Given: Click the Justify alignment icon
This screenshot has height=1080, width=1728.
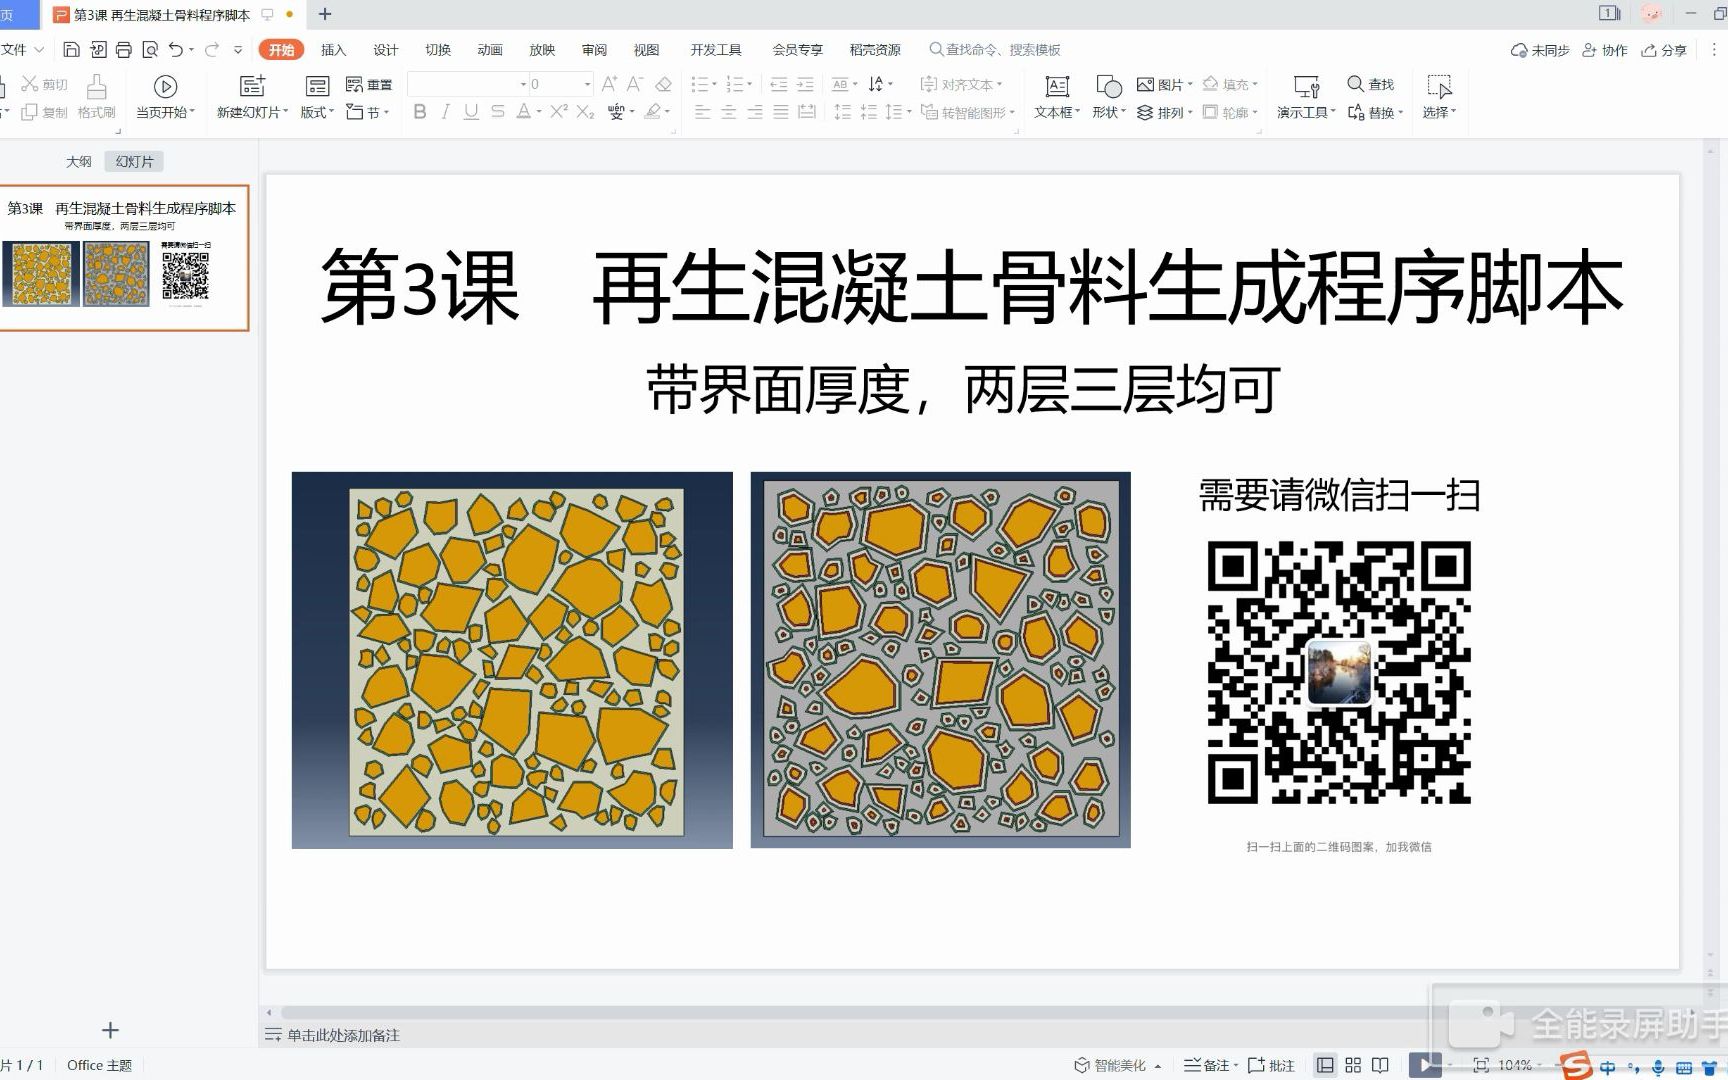Looking at the screenshot, I should pyautogui.click(x=781, y=112).
